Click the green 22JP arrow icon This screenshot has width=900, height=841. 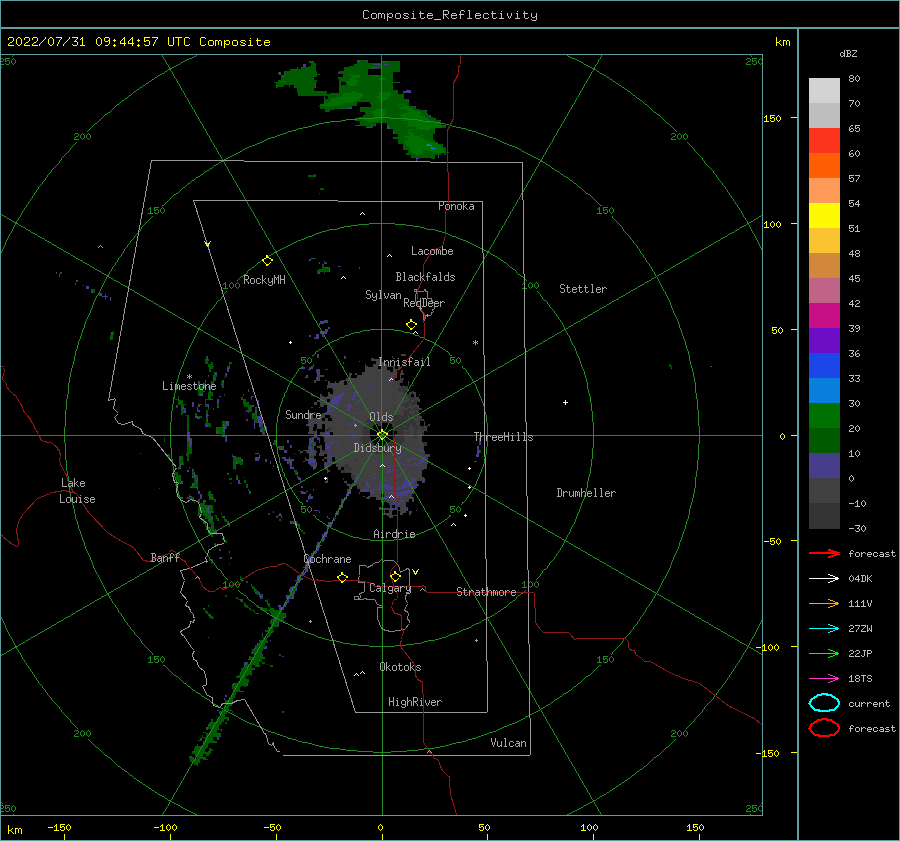824,653
